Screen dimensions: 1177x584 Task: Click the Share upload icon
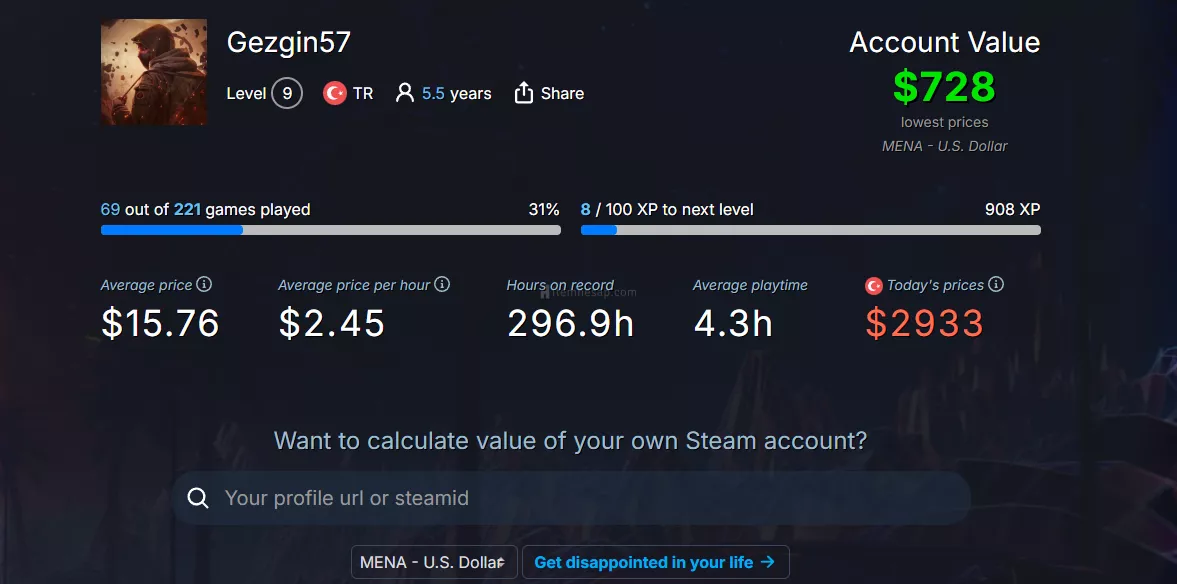(x=523, y=93)
